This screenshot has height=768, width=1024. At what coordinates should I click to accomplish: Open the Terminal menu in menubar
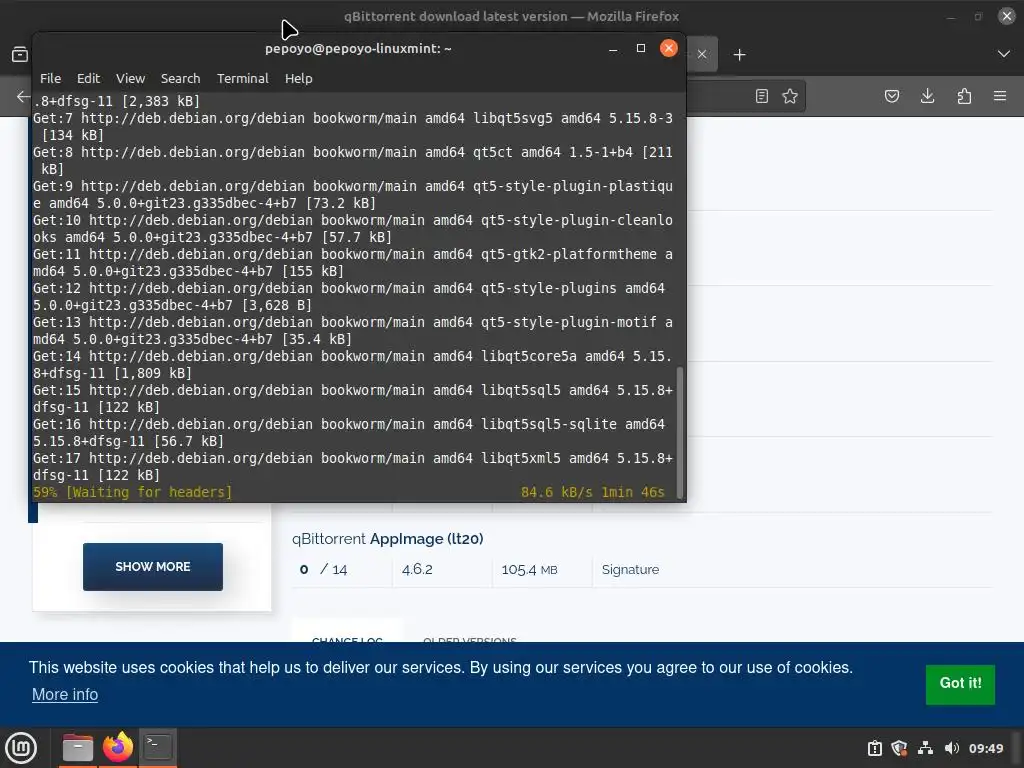[x=242, y=78]
